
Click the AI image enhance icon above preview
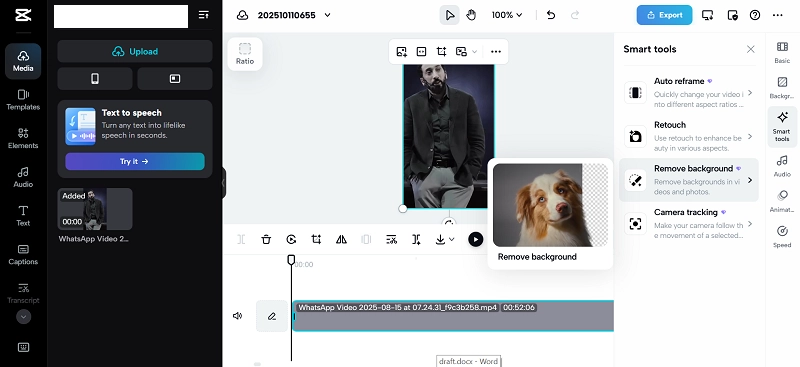402,52
